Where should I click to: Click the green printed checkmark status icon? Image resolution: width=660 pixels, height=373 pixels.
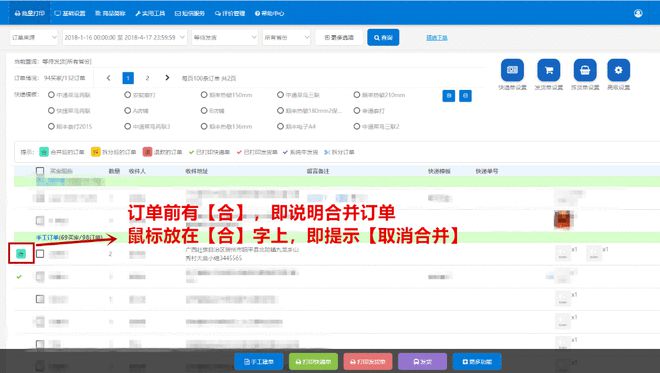19,277
